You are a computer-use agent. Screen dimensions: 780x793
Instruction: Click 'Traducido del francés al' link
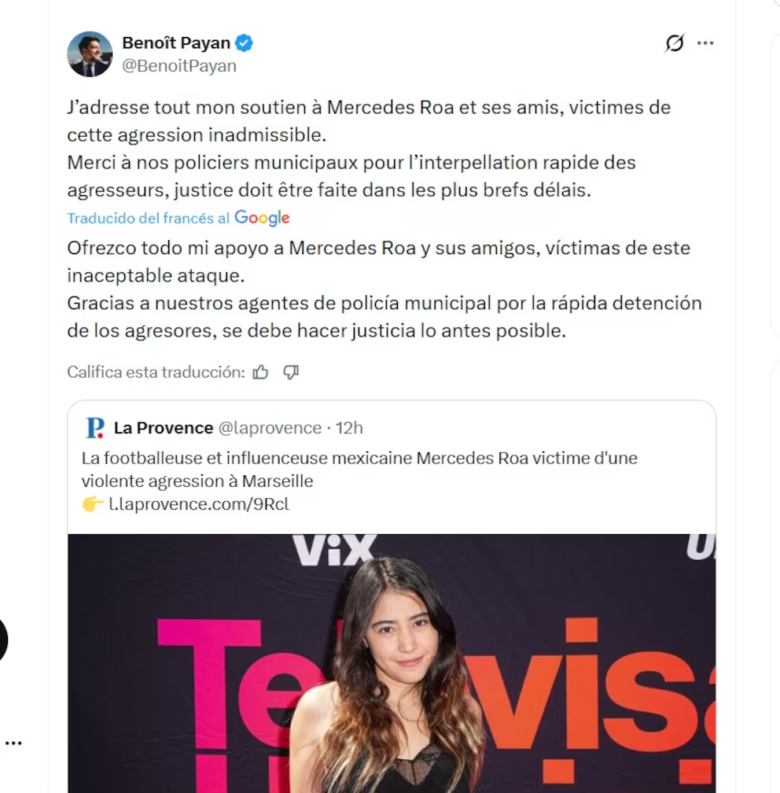[x=148, y=218]
